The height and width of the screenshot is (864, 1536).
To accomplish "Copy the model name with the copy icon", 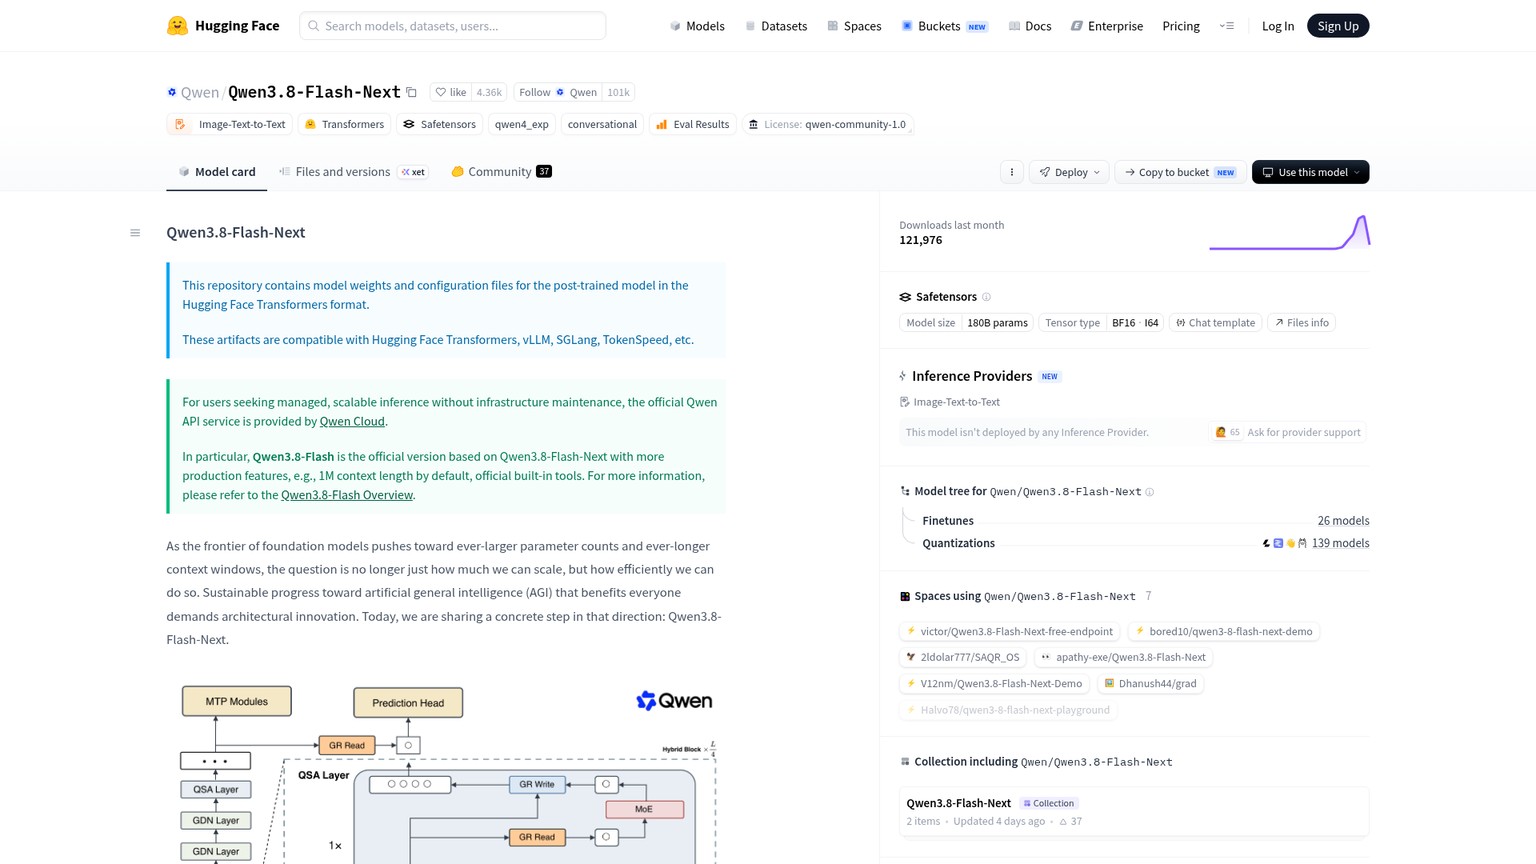I will pyautogui.click(x=411, y=92).
